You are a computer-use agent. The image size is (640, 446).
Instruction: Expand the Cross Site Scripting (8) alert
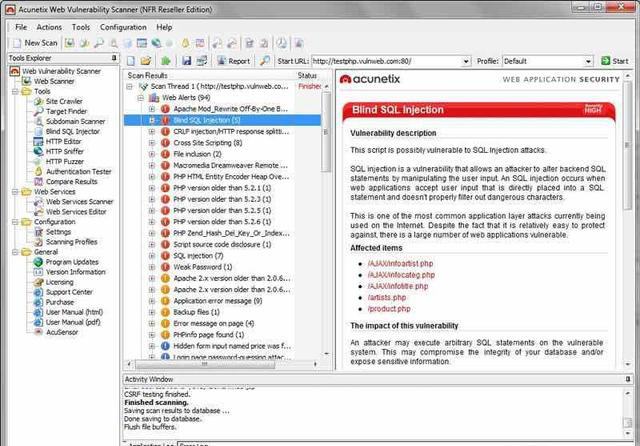[x=152, y=143]
